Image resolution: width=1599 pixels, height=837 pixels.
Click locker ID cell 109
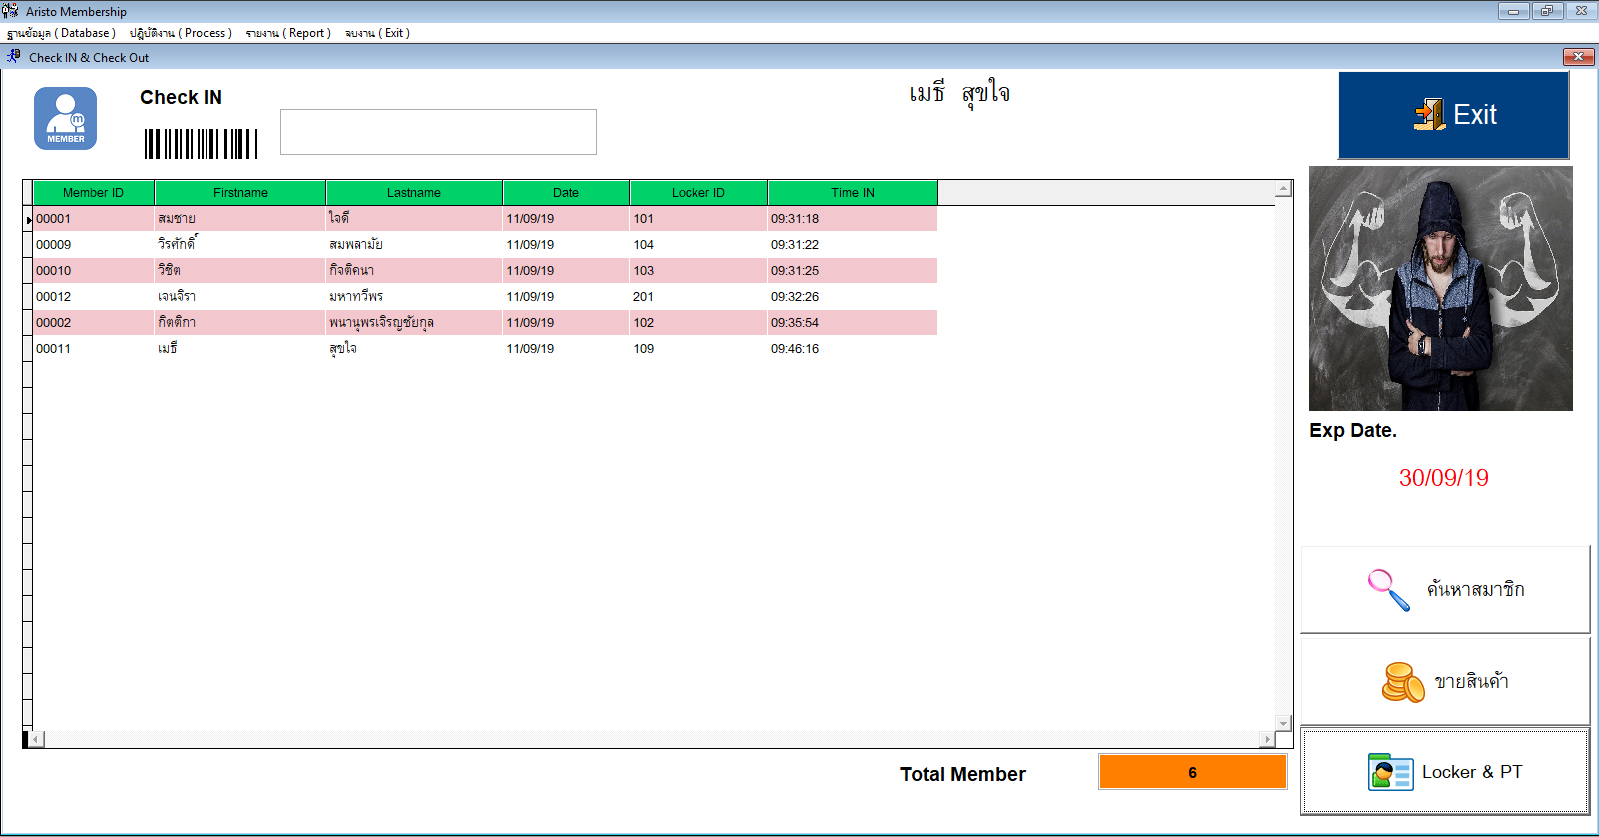(x=698, y=349)
